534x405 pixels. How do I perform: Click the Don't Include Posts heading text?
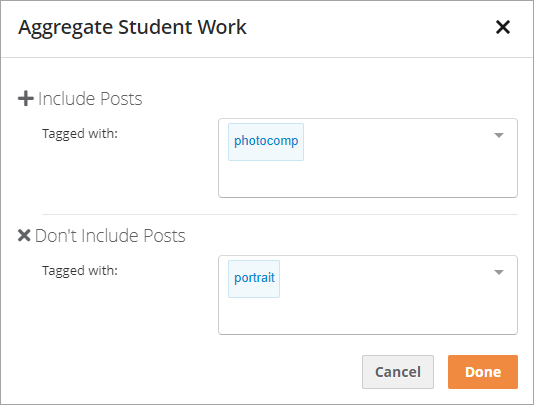pyautogui.click(x=110, y=236)
